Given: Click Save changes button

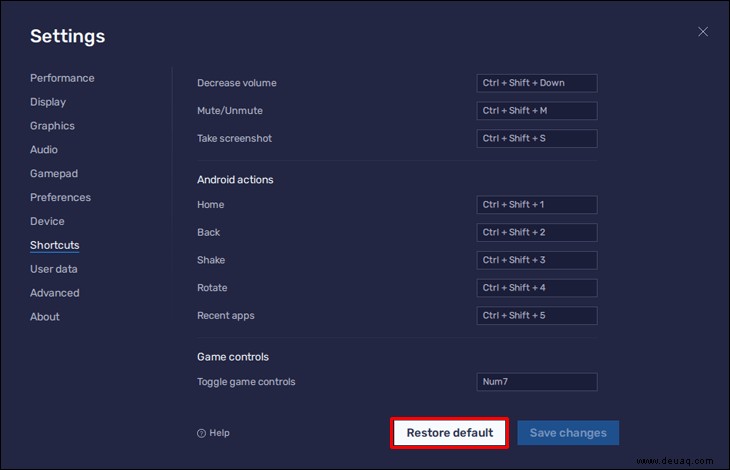Looking at the screenshot, I should [568, 433].
